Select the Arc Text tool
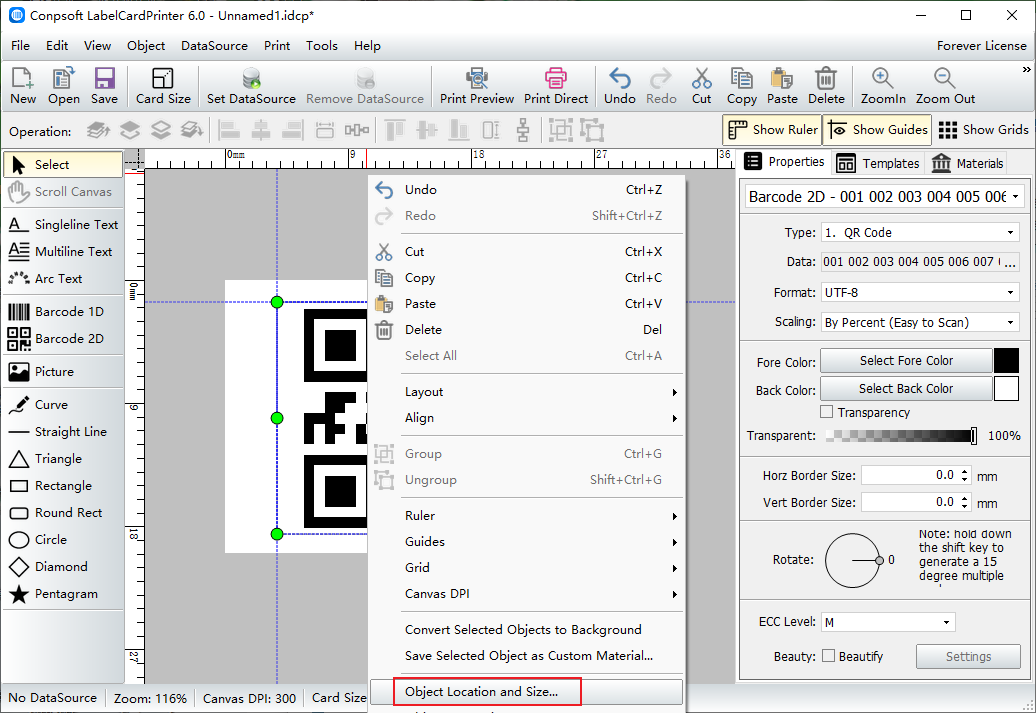 tap(63, 279)
